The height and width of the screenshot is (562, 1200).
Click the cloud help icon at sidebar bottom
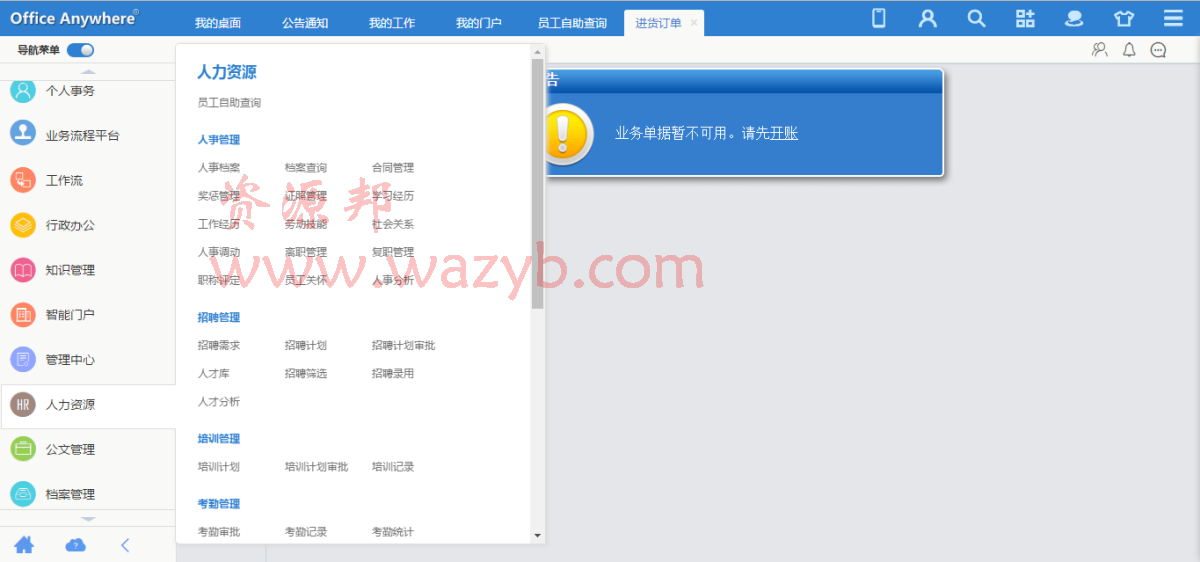point(75,545)
